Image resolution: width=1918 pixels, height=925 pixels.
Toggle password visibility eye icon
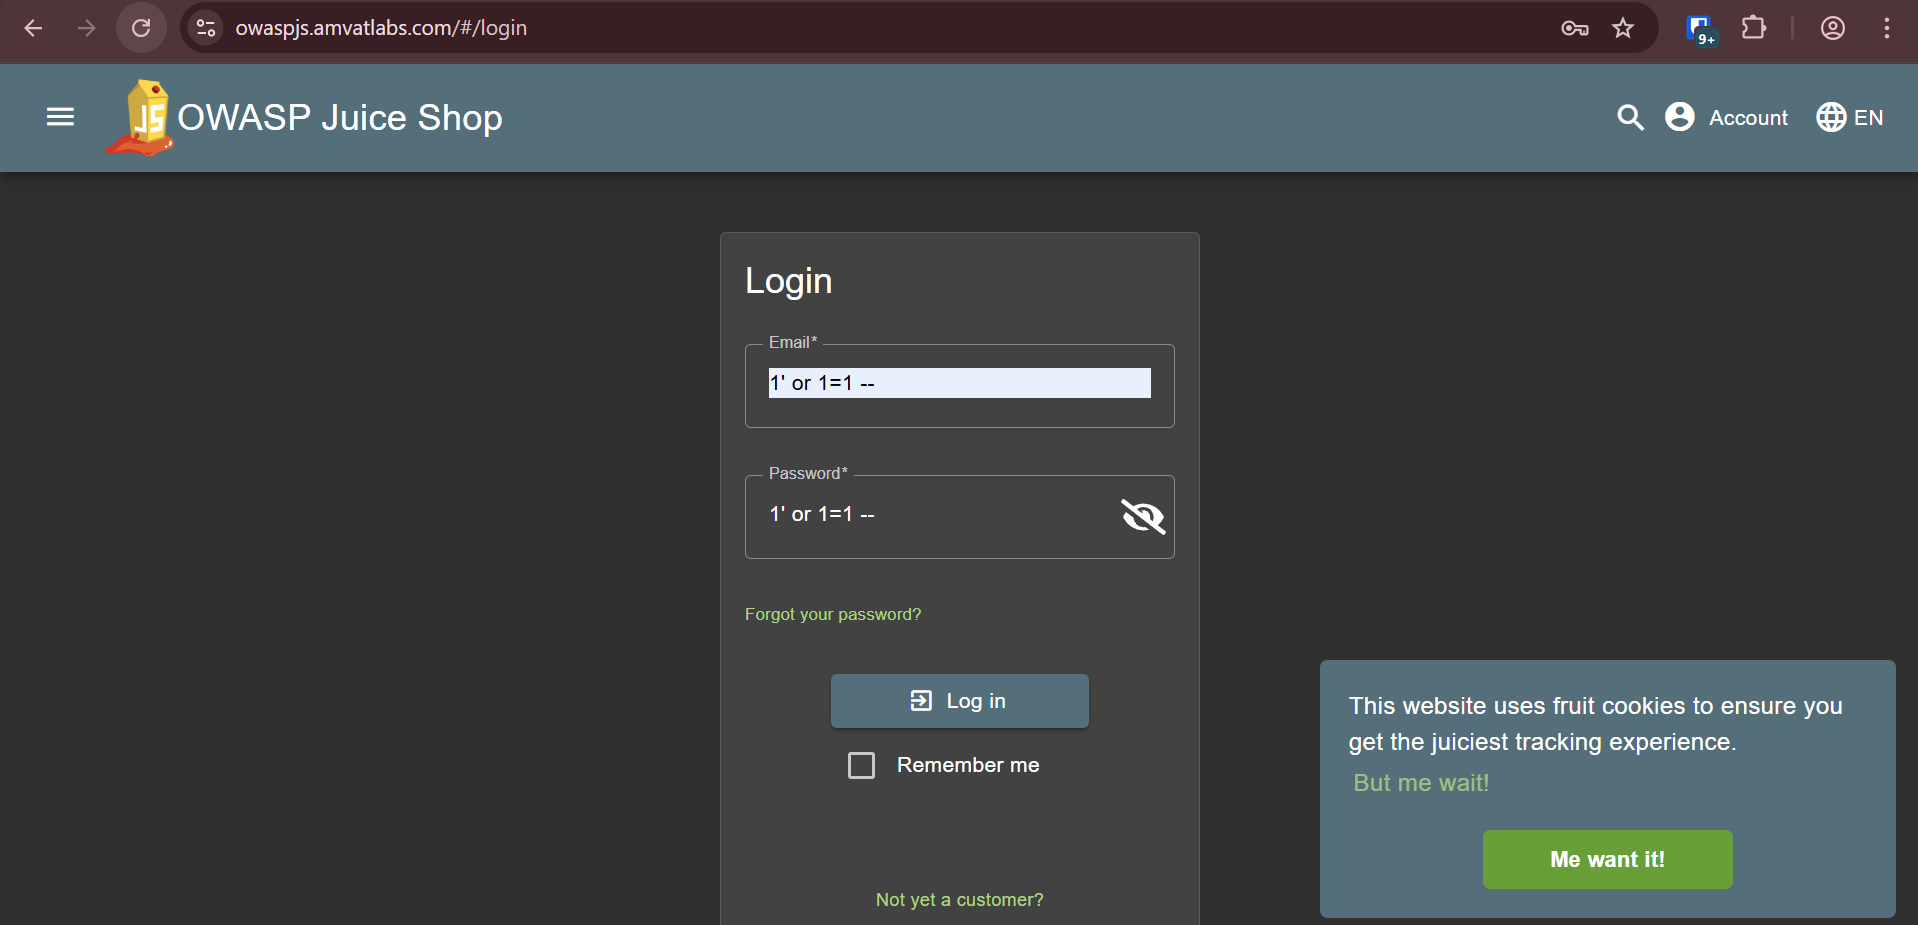pos(1143,516)
